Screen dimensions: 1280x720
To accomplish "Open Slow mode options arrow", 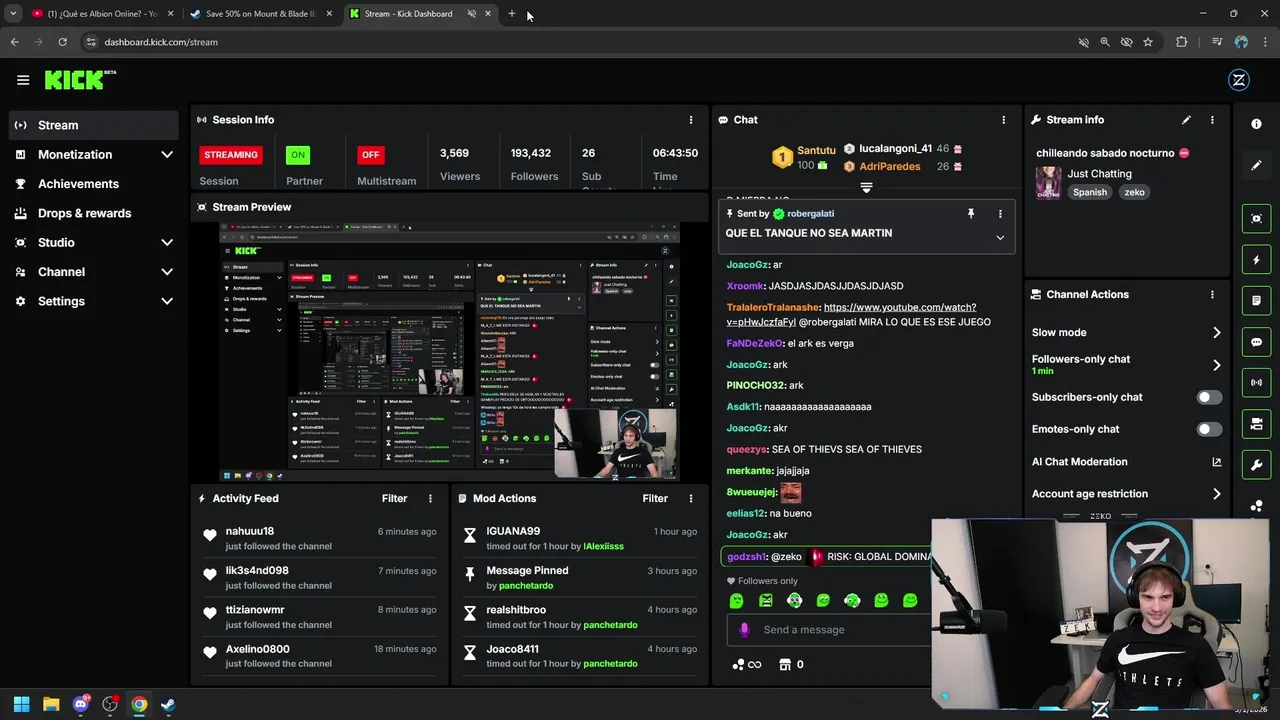I will 1216,333.
